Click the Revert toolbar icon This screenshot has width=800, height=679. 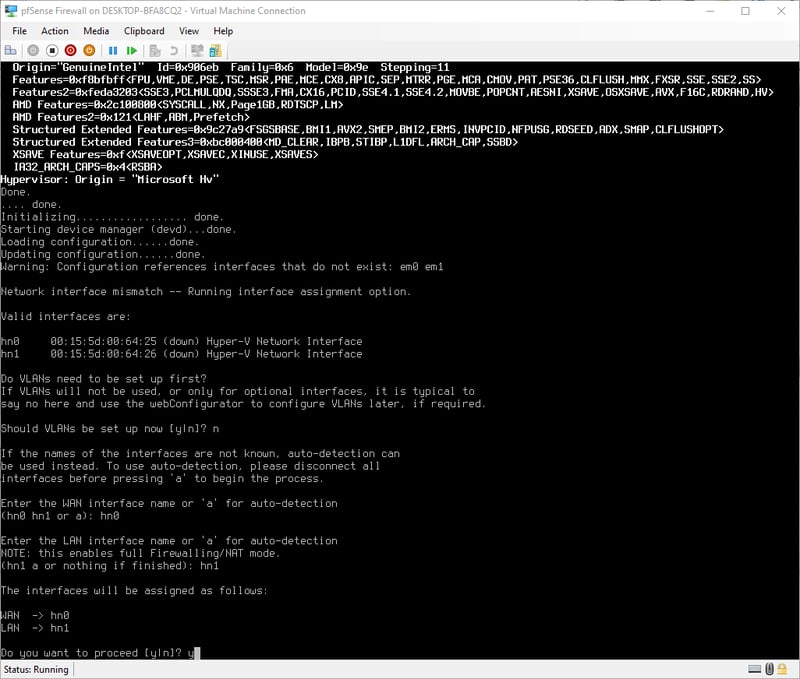(x=174, y=50)
